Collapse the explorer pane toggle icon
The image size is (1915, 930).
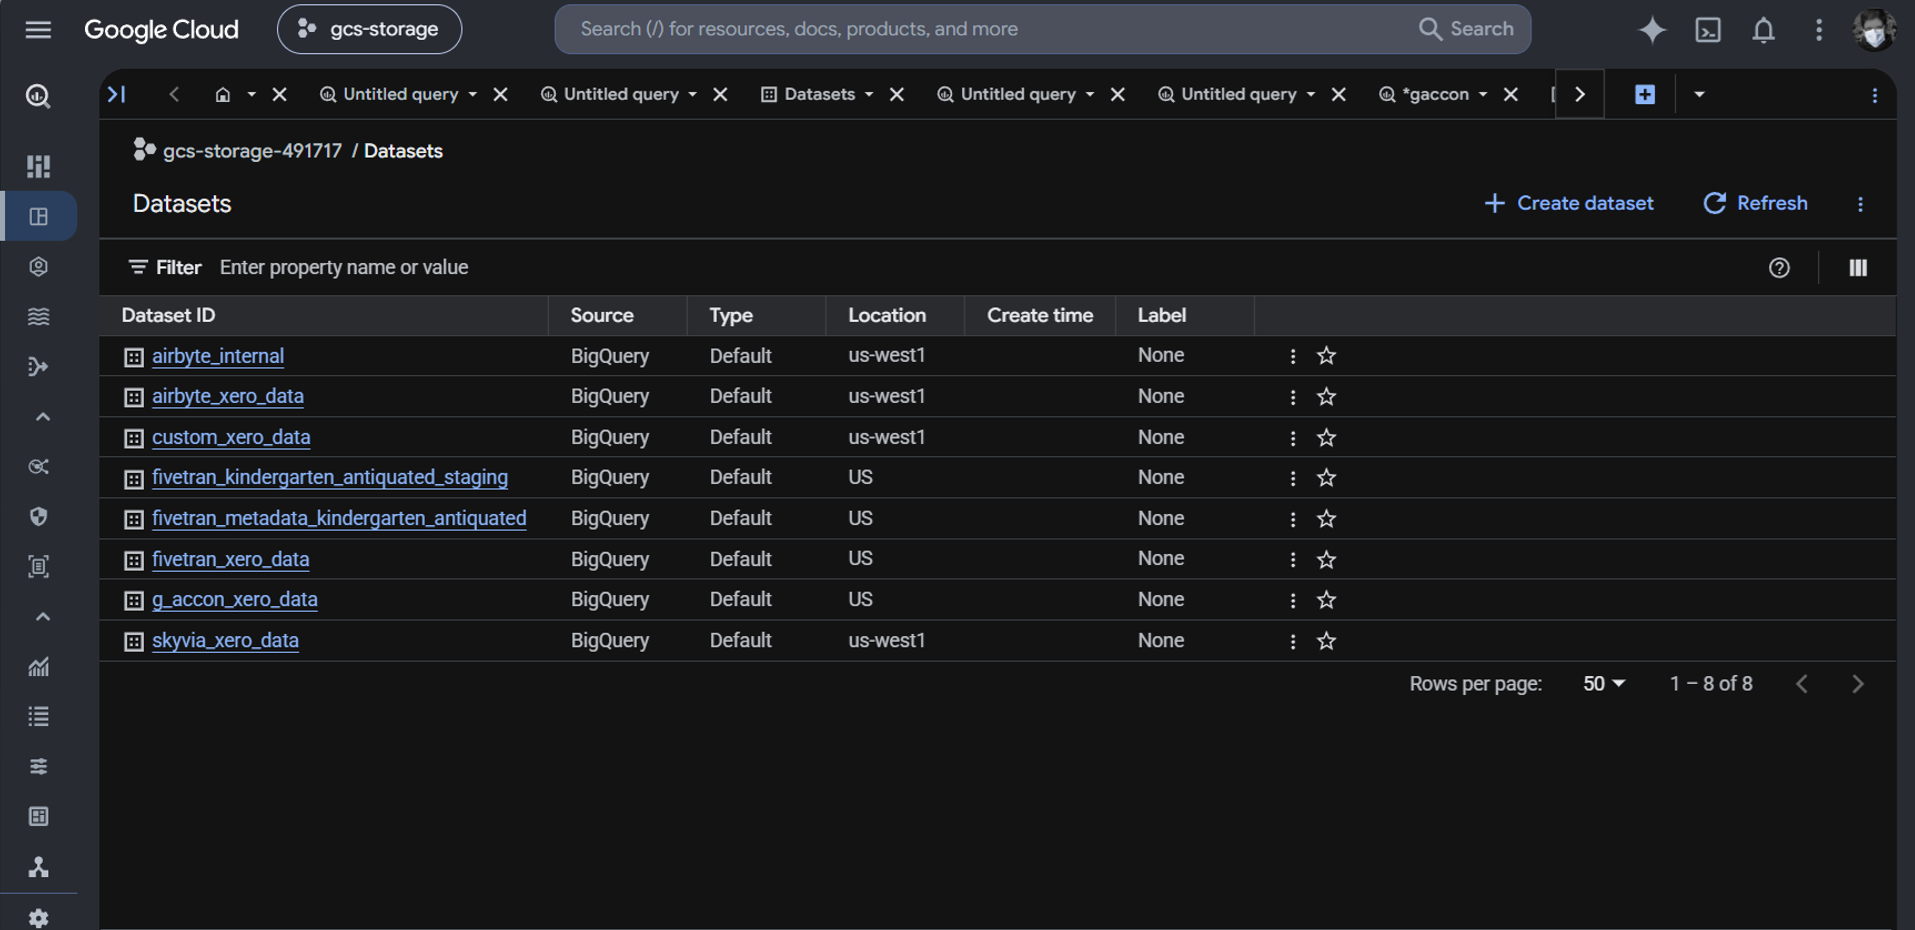pyautogui.click(x=117, y=94)
